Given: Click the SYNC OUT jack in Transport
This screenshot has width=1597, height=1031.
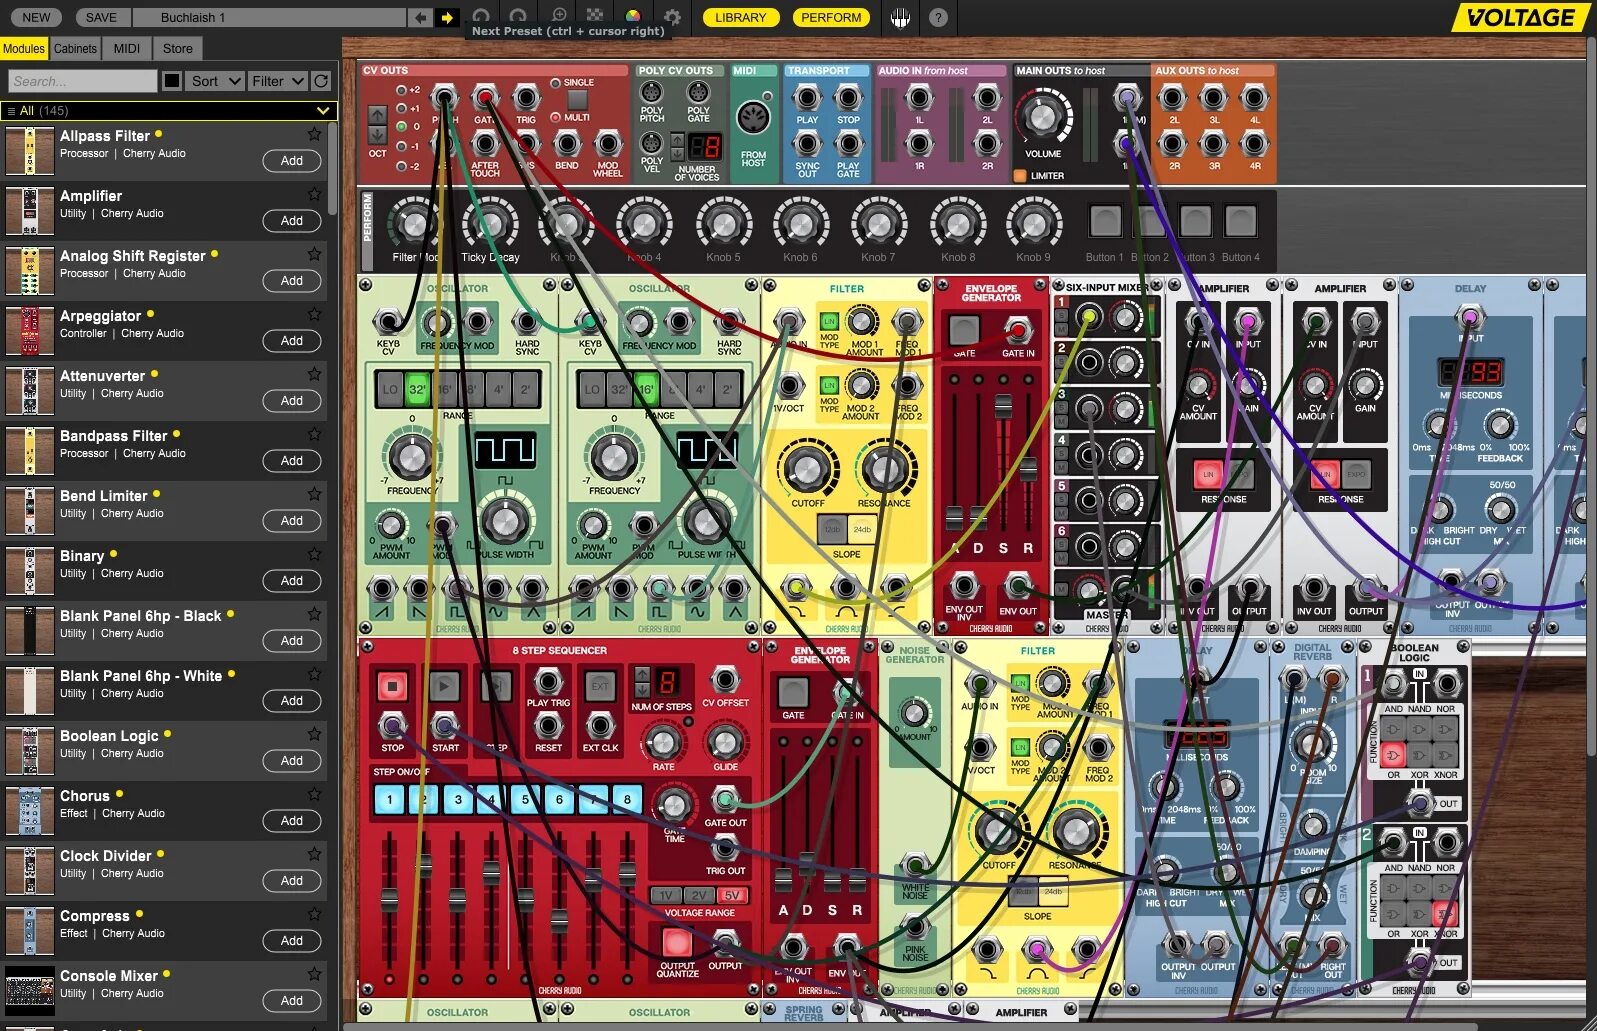Looking at the screenshot, I should [807, 144].
